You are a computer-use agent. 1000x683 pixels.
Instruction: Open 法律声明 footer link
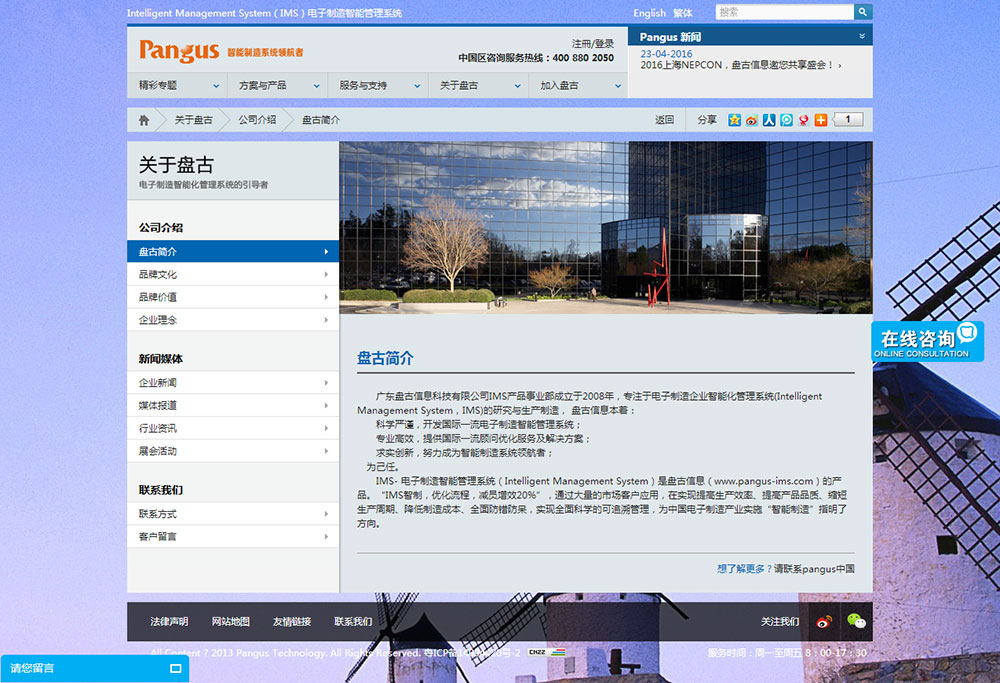click(x=169, y=621)
